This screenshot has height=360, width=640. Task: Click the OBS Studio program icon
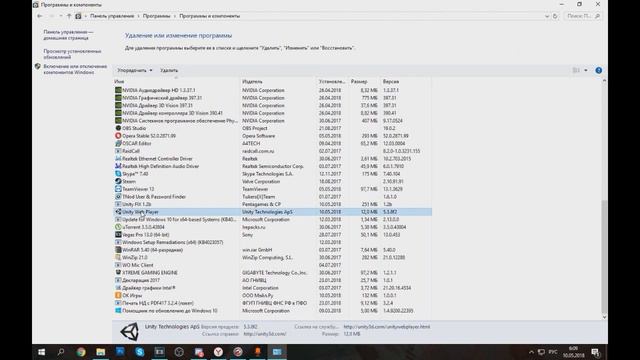118,128
